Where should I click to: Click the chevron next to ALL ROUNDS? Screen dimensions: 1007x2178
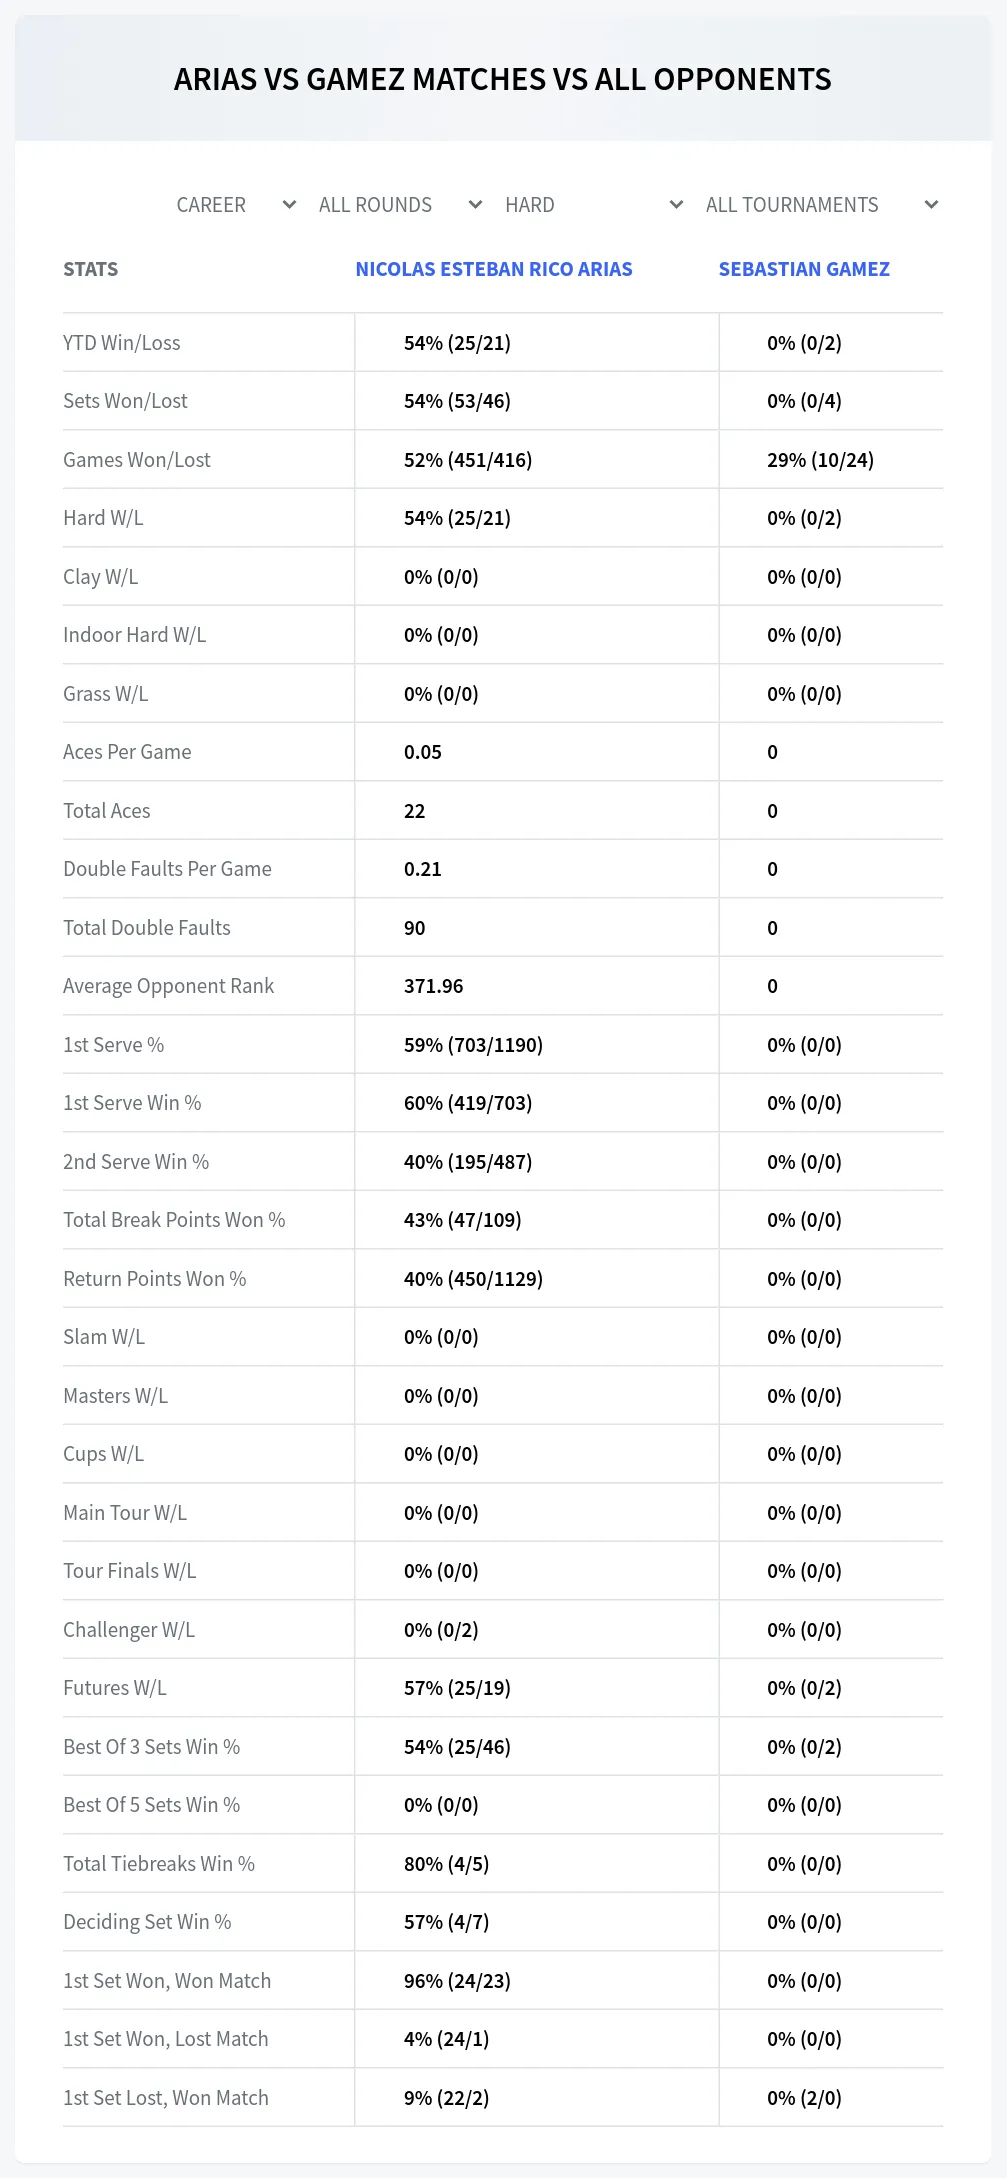[x=475, y=205]
